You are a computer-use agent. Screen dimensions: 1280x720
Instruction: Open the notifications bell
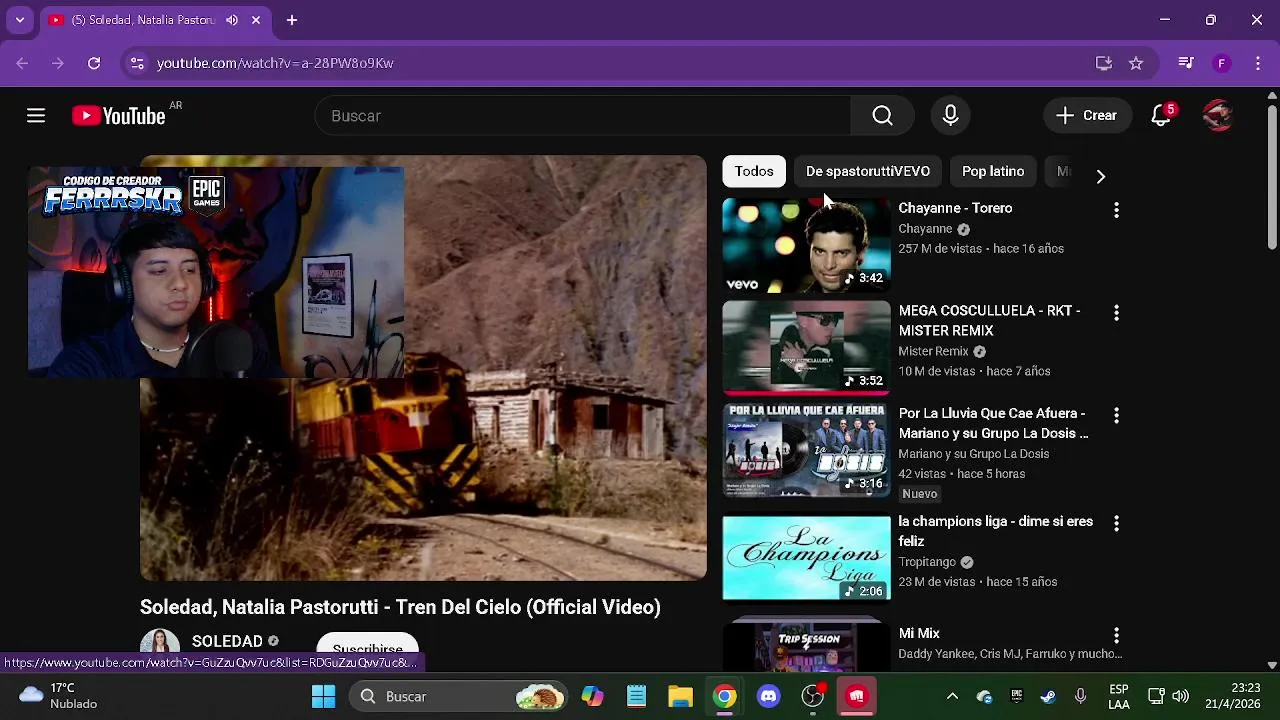pyautogui.click(x=1161, y=116)
